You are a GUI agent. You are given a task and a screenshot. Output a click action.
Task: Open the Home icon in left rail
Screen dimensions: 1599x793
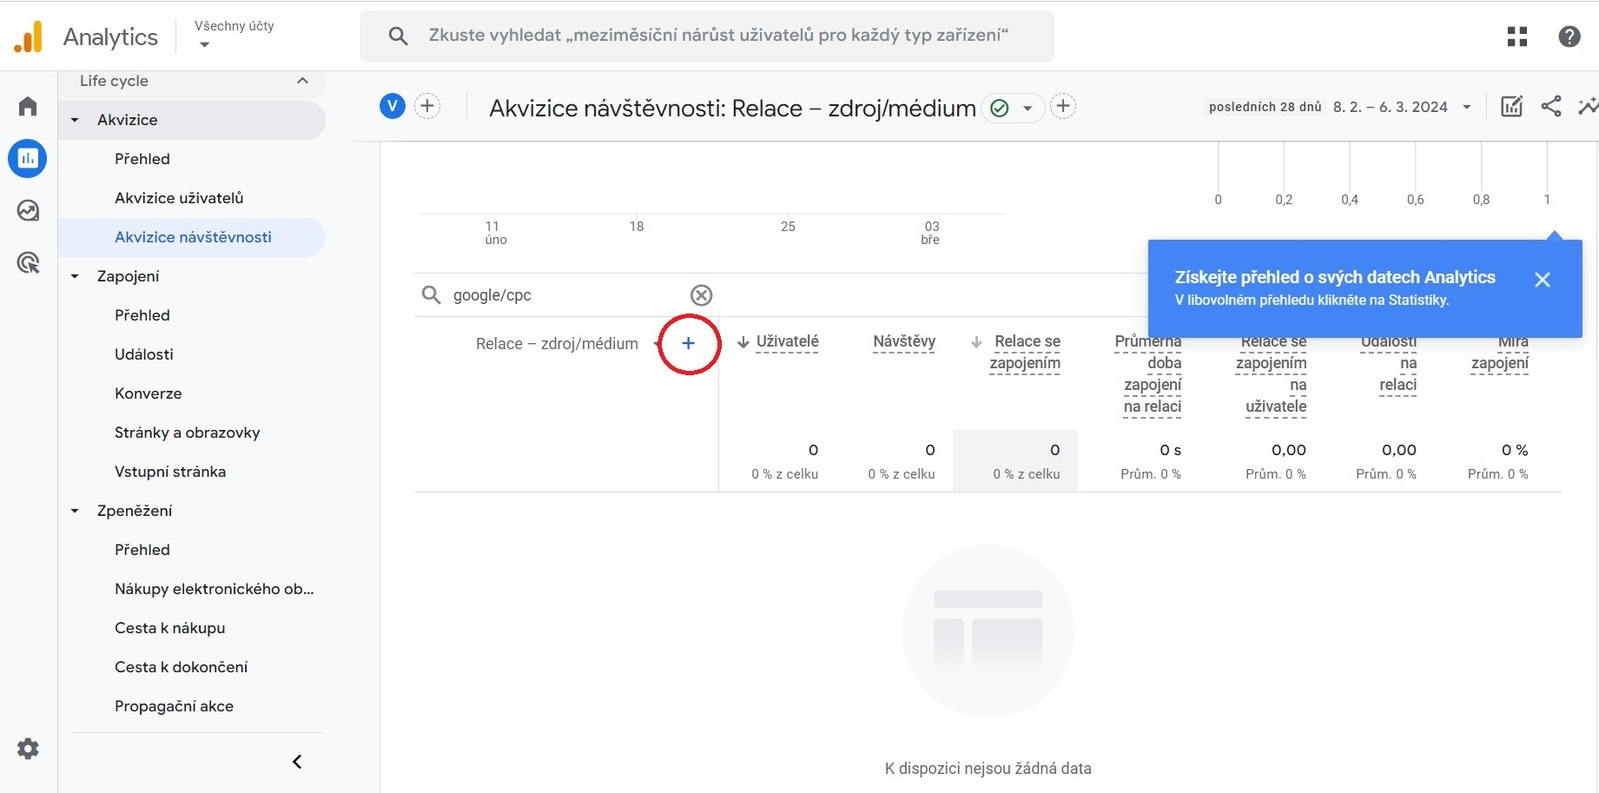click(x=28, y=106)
